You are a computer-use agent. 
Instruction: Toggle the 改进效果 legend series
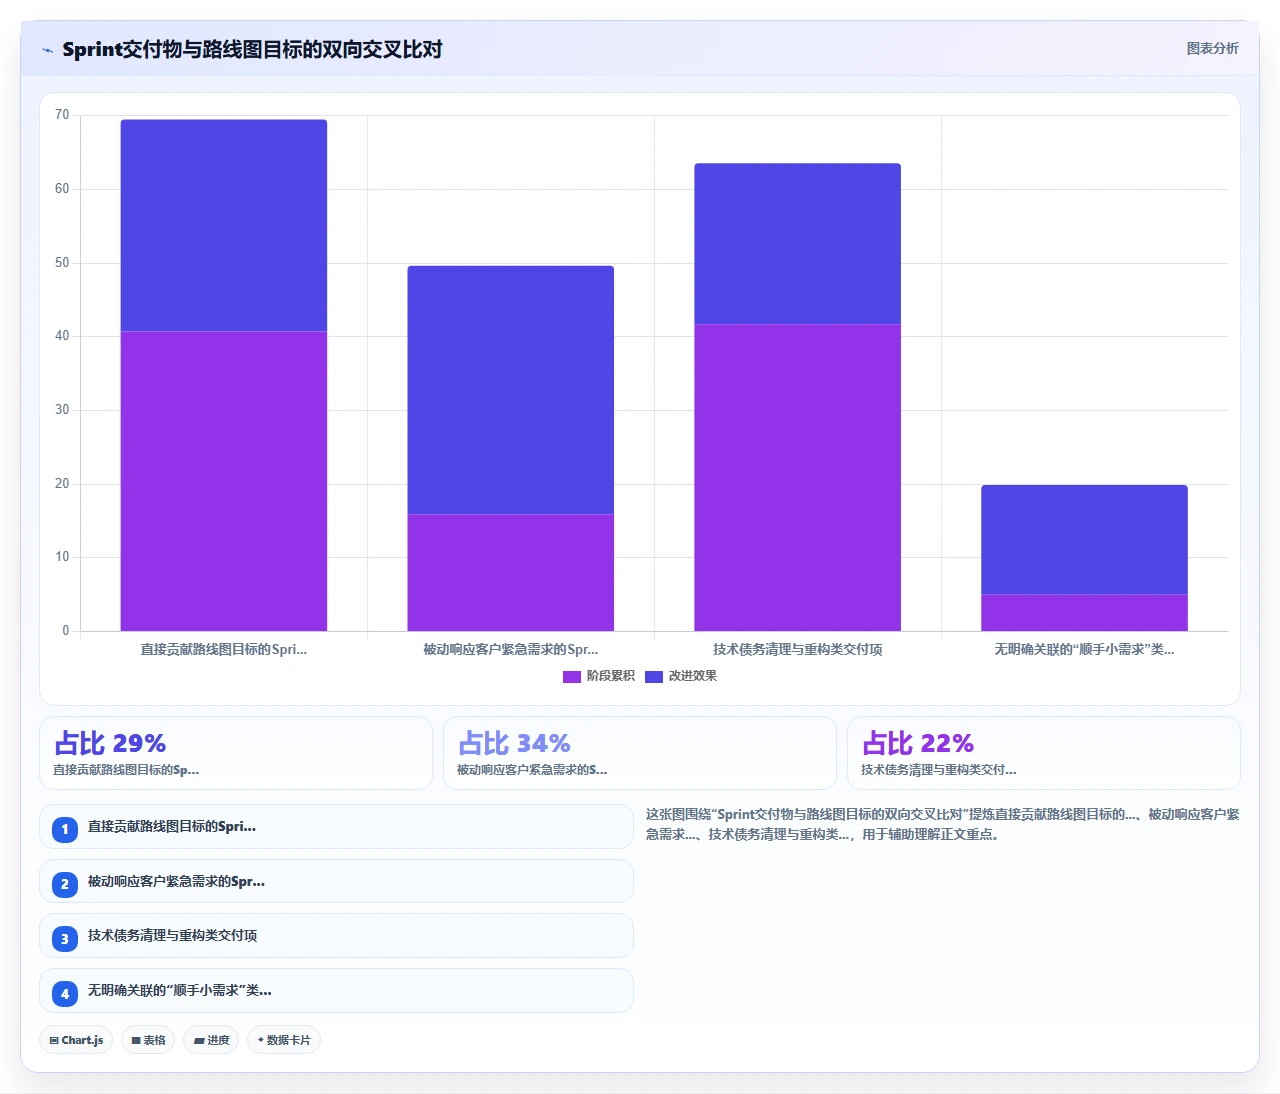pos(681,676)
